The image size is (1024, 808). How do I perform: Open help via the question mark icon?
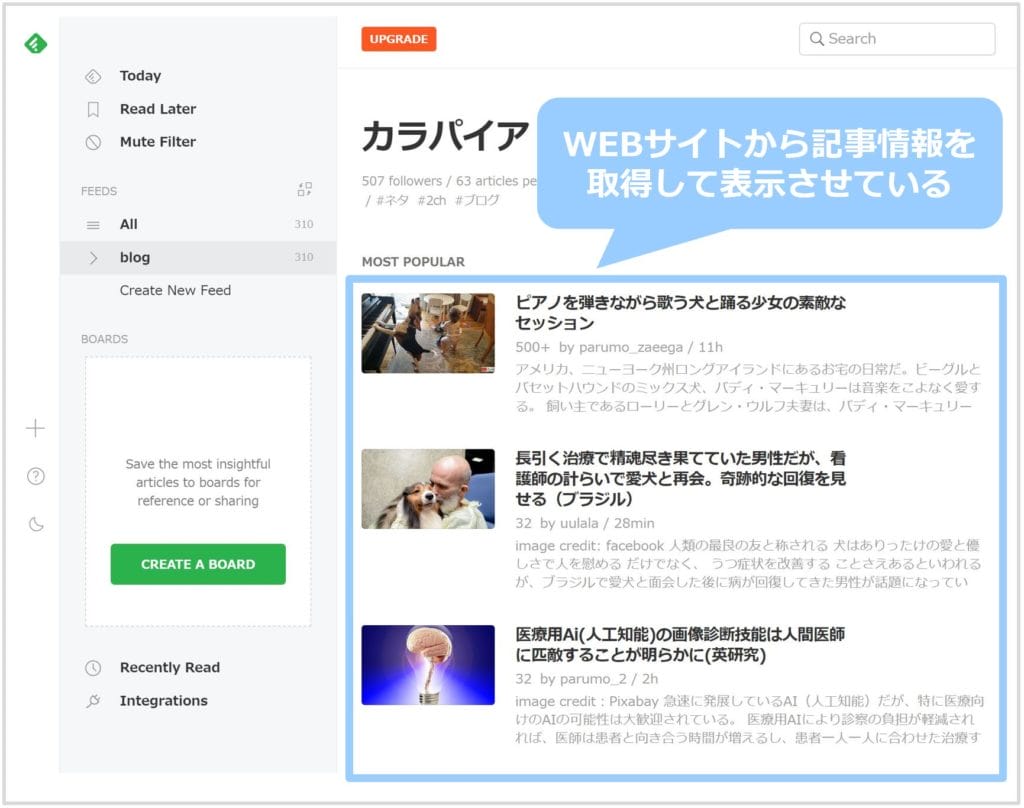tap(36, 476)
